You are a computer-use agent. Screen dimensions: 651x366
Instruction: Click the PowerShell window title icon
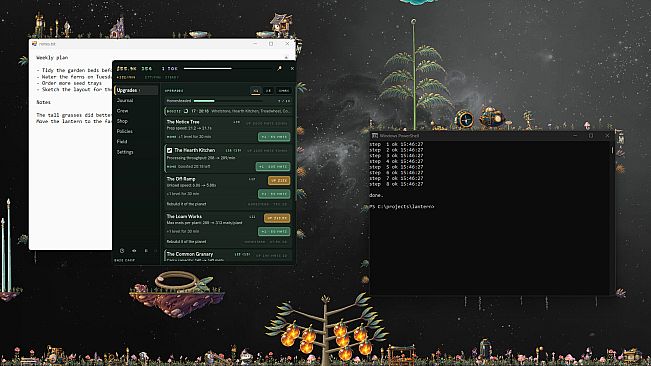374,136
